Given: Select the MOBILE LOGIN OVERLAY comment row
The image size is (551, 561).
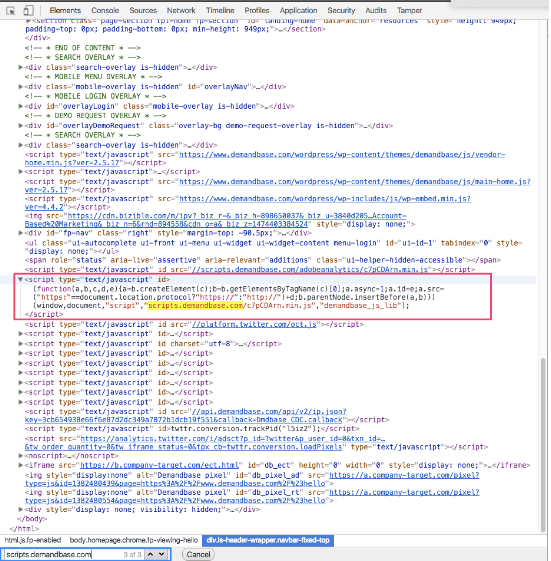Looking at the screenshot, I should [96, 96].
